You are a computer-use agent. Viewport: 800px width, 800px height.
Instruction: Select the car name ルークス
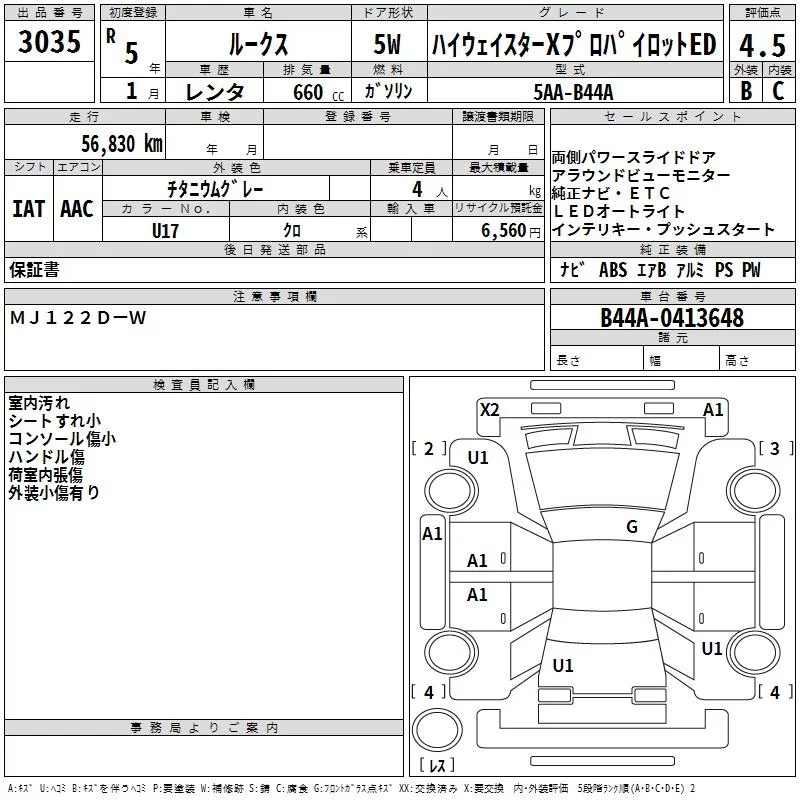click(x=258, y=44)
